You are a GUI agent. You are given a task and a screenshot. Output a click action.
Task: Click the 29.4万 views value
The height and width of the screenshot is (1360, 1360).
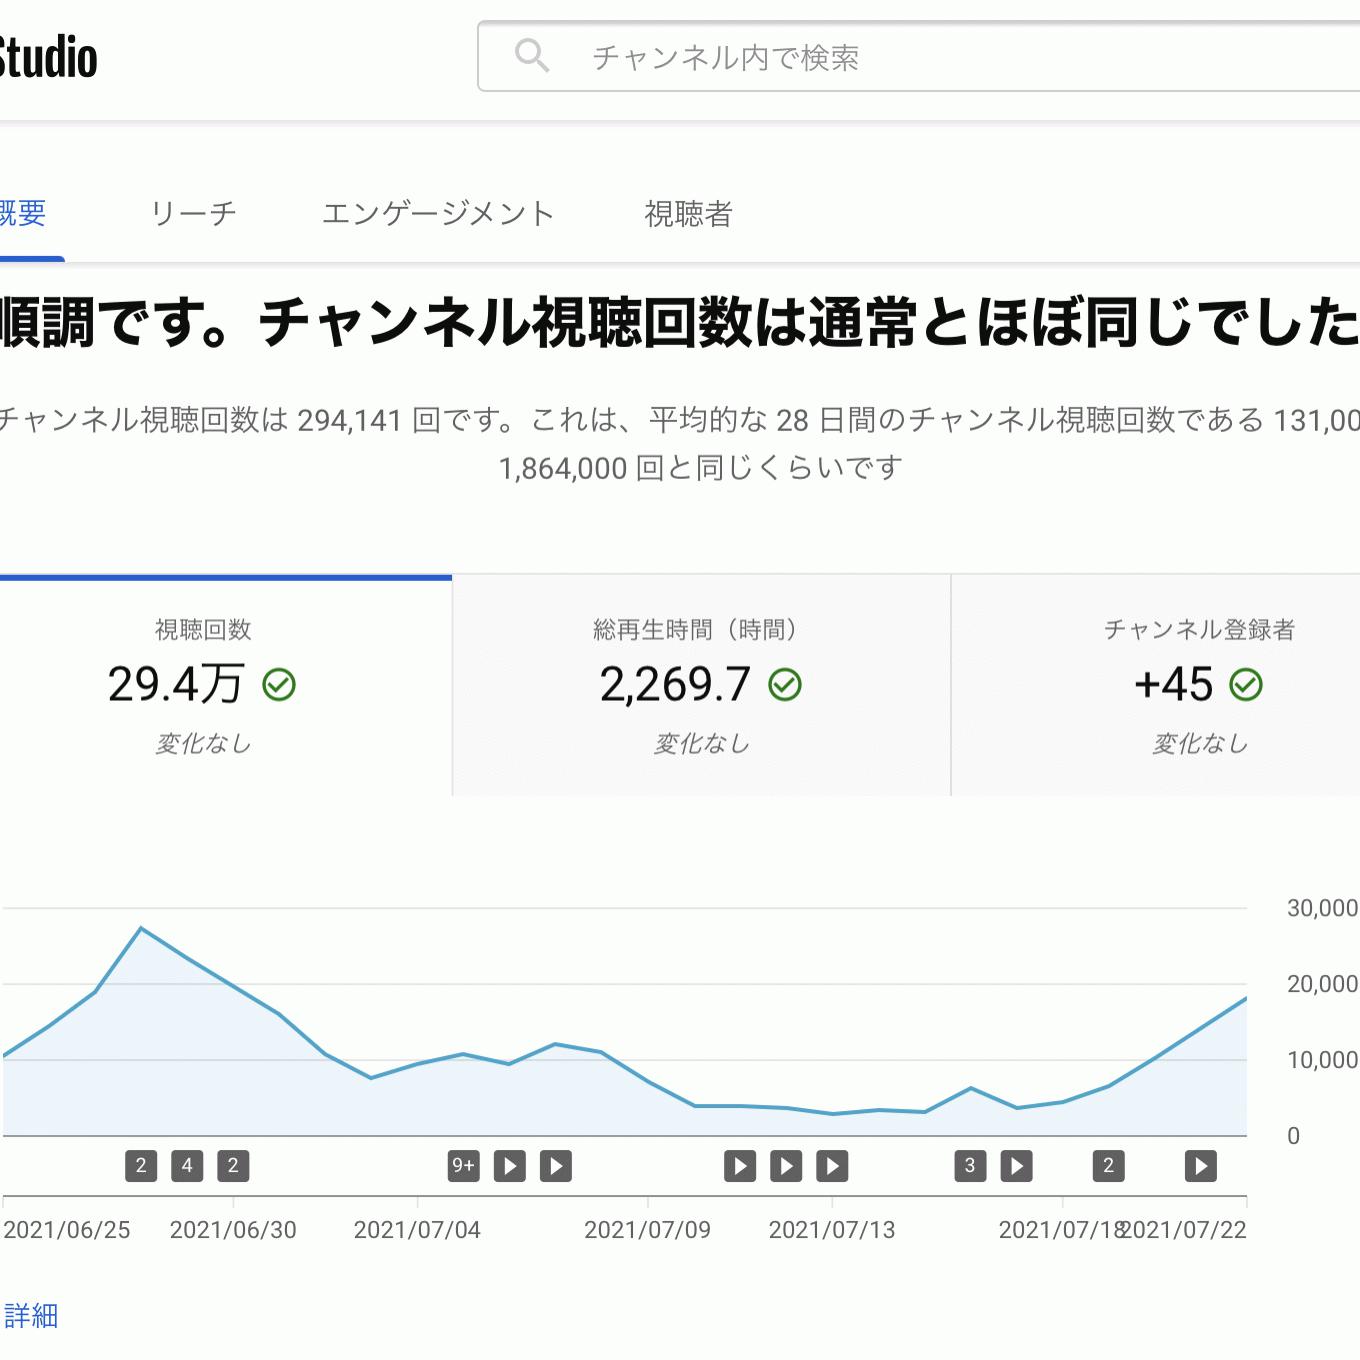pos(176,685)
